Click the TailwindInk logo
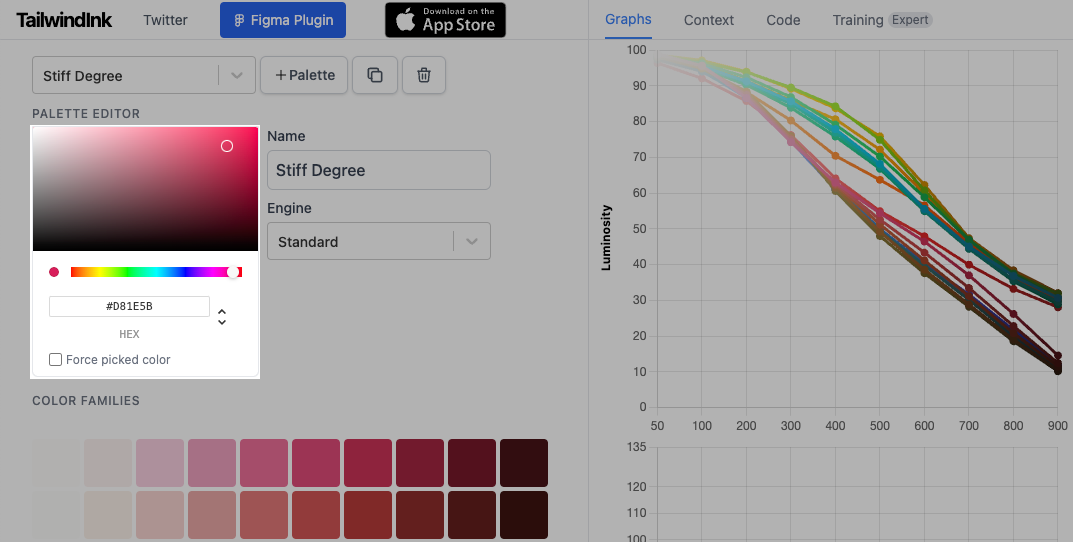This screenshot has height=542, width=1073. [x=64, y=20]
